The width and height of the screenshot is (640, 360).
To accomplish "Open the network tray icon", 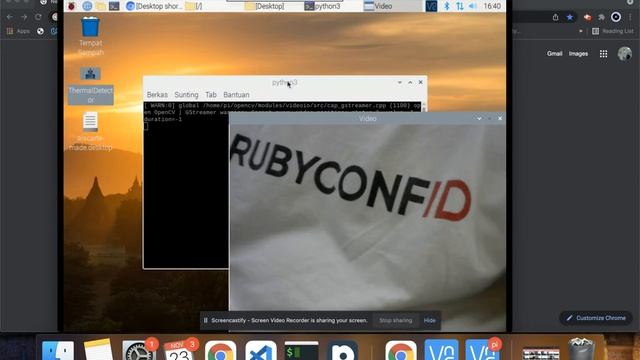I will (460, 6).
